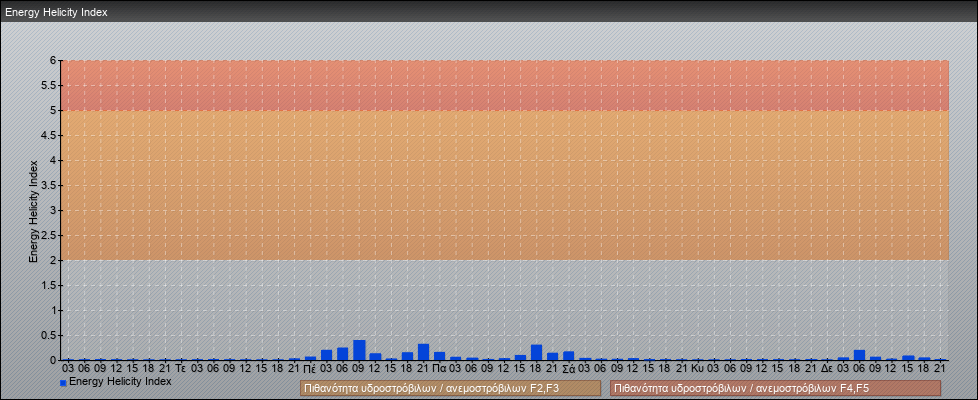Select the Δε day label on the x-axis

pyautogui.click(x=827, y=368)
